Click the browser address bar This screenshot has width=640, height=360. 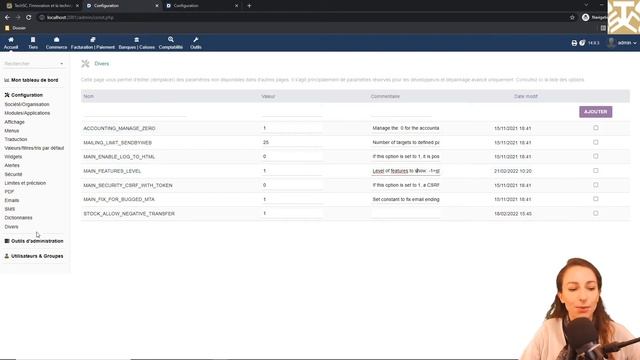pyautogui.click(x=302, y=18)
